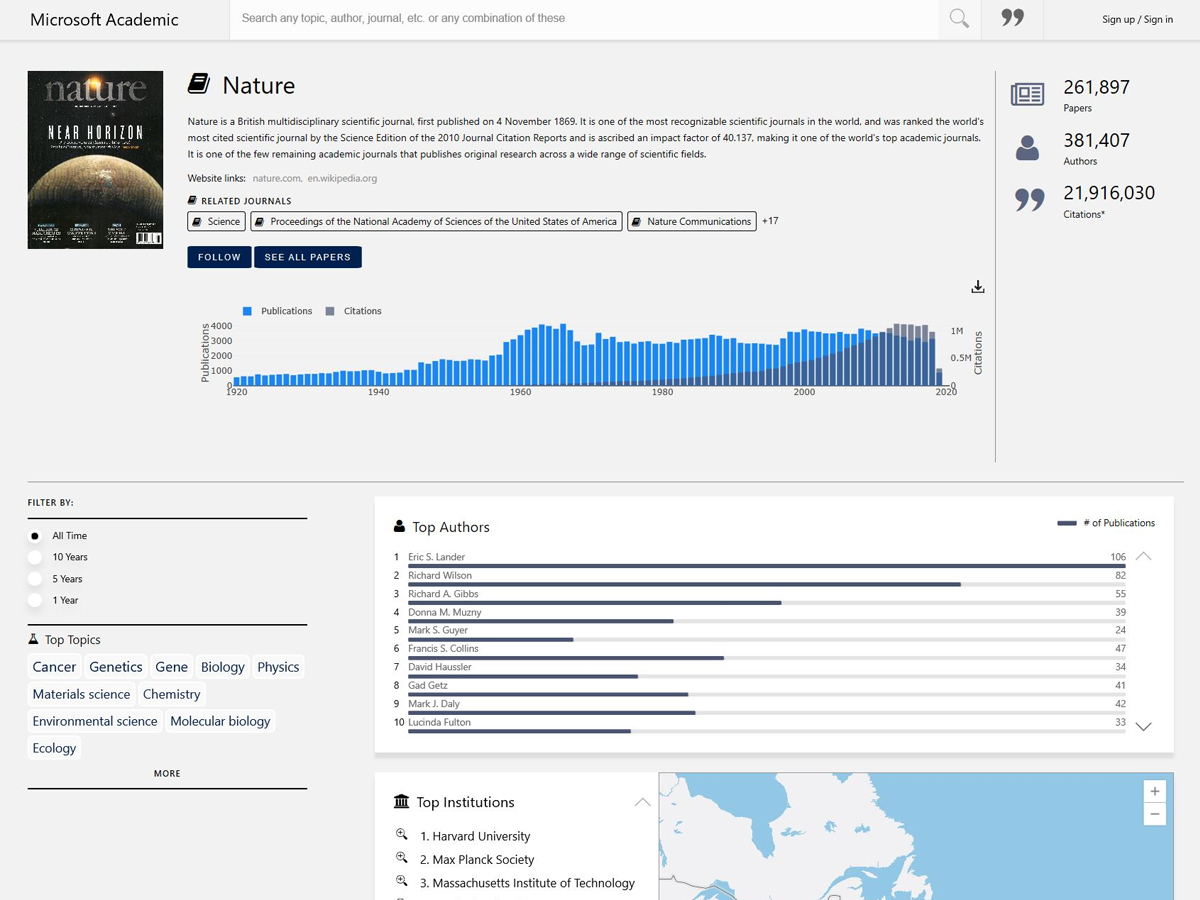Viewport: 1200px width, 900px height.
Task: Open the Nature Communications related journal
Action: coord(691,221)
